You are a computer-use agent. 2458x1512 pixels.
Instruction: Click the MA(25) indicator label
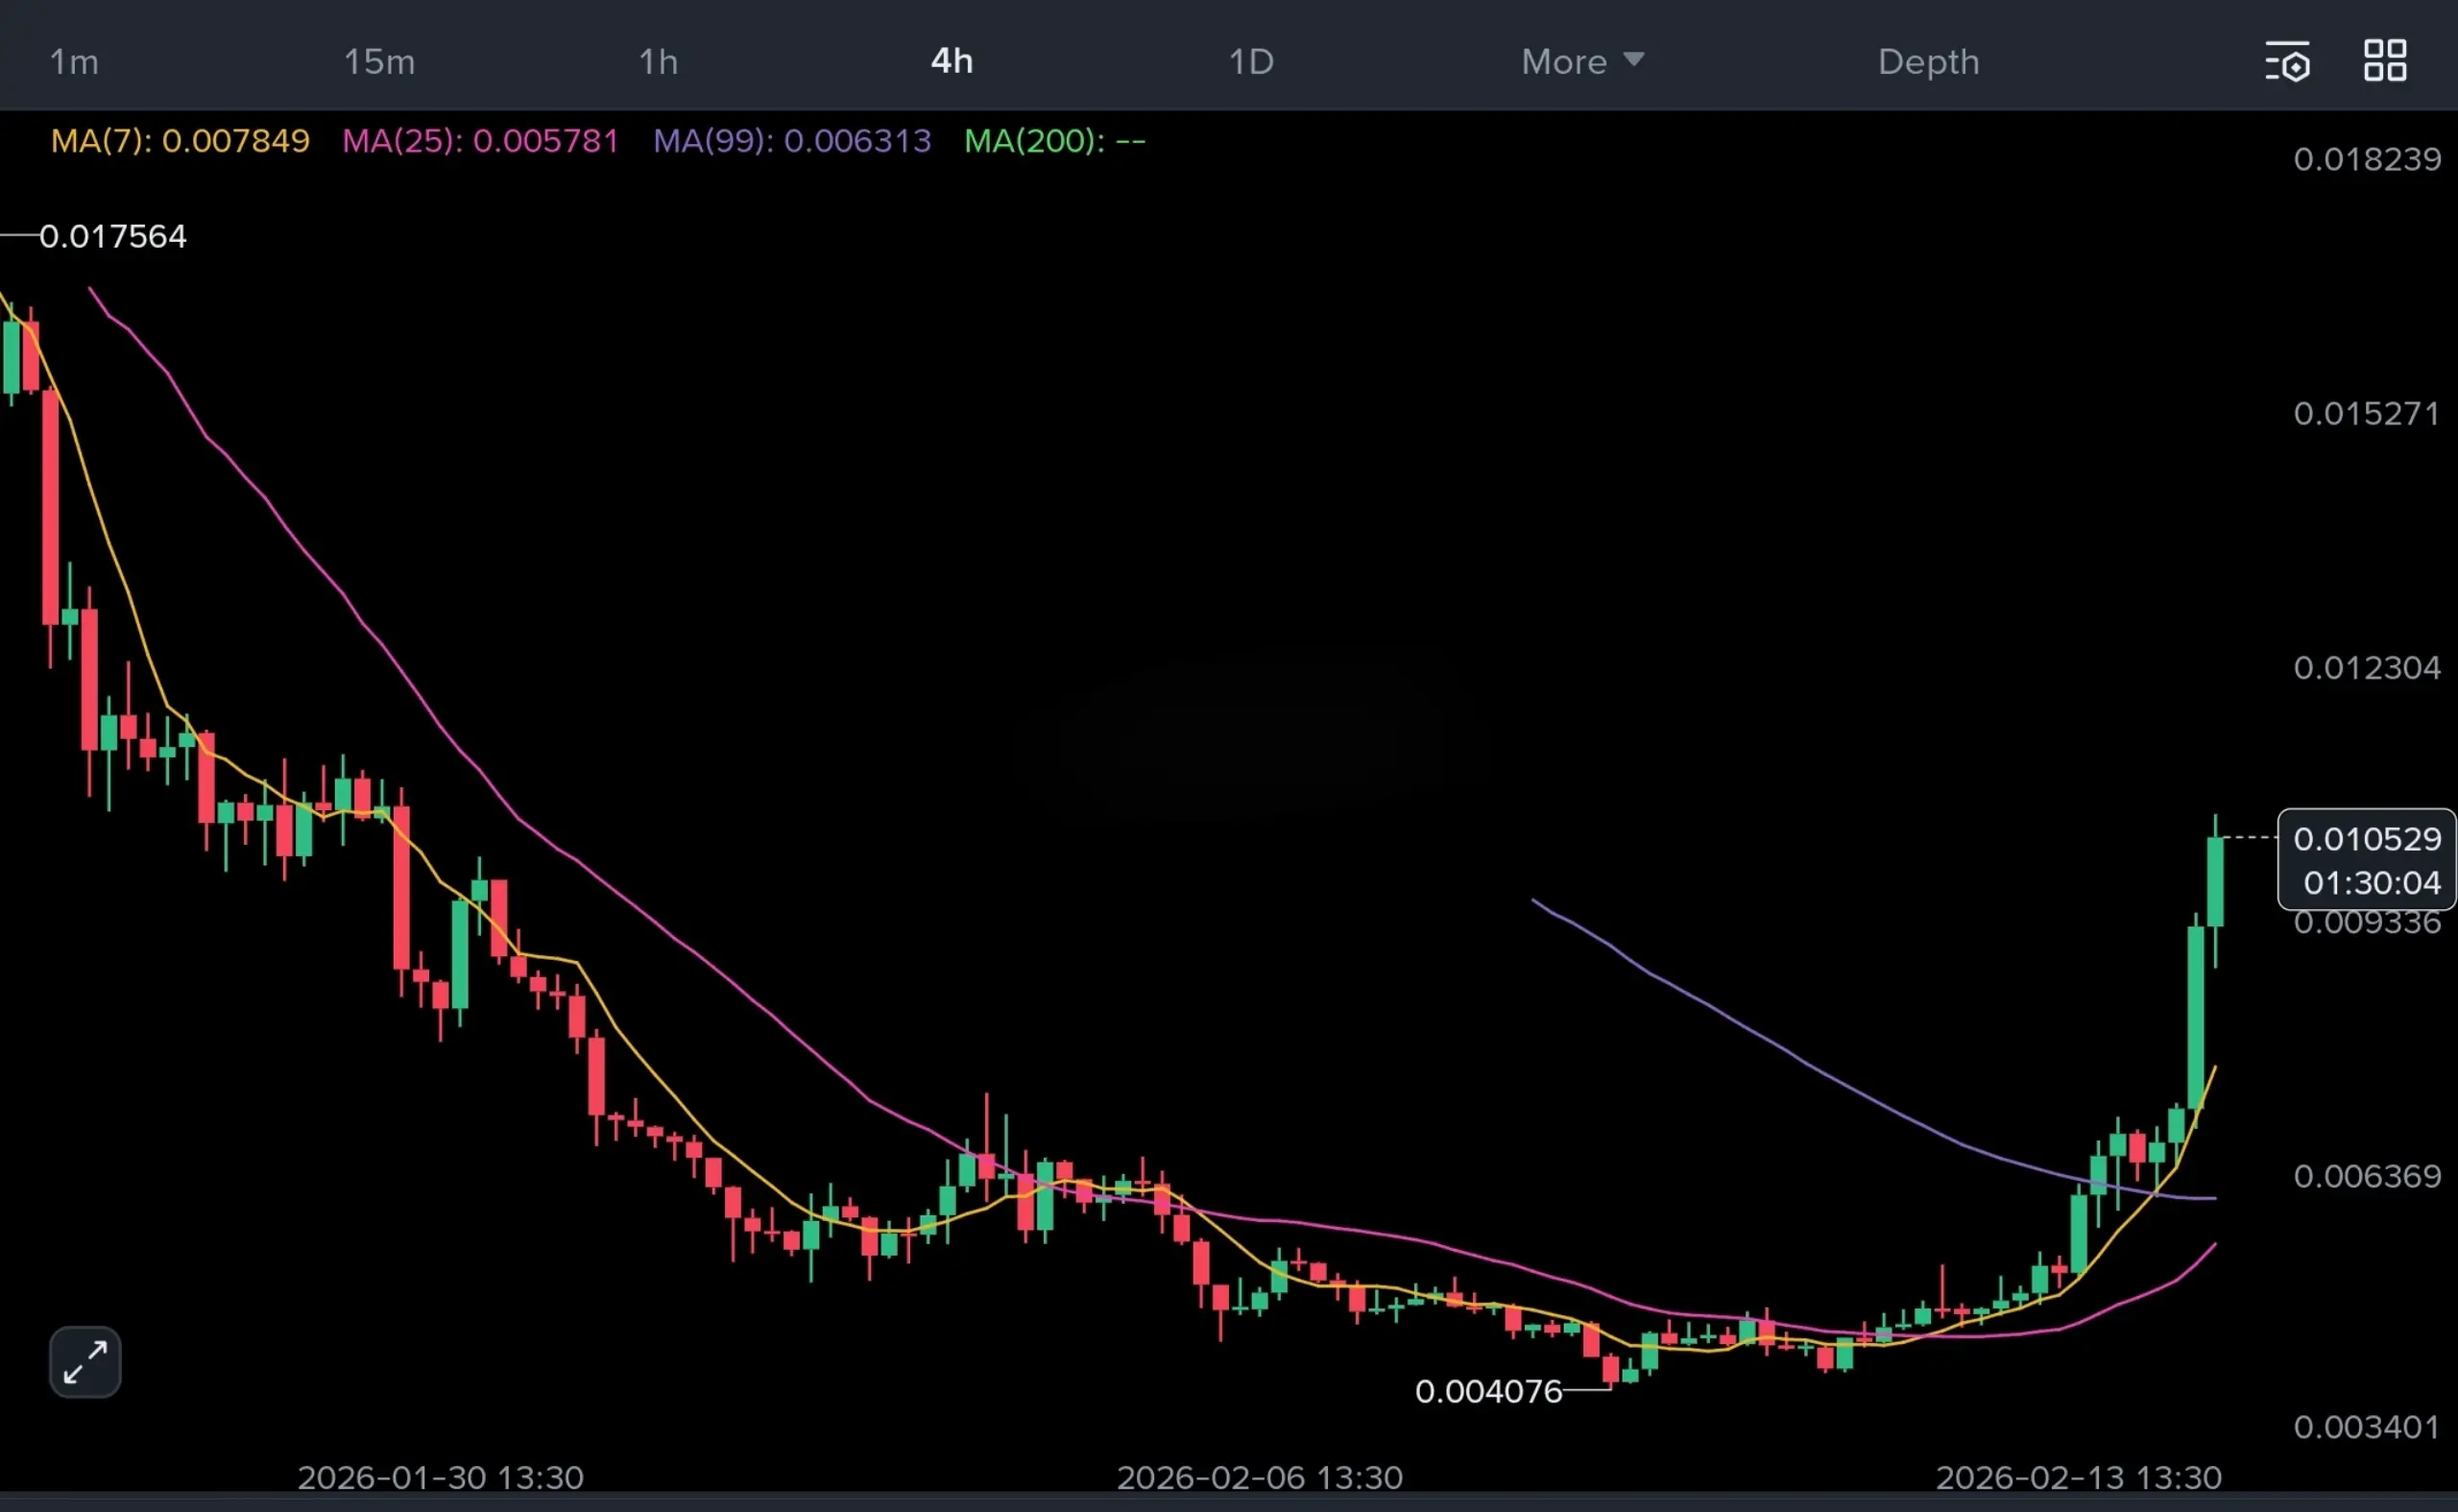(x=480, y=141)
